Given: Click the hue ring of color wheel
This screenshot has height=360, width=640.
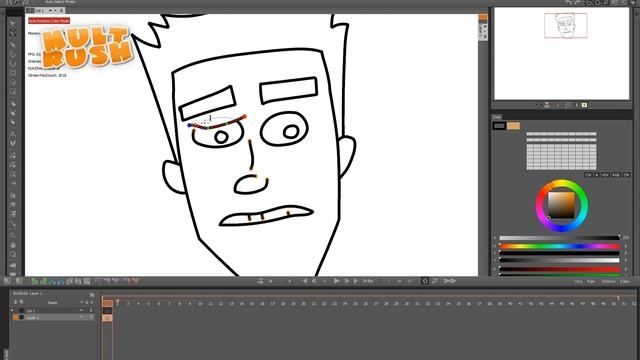Looking at the screenshot, I should point(562,183).
